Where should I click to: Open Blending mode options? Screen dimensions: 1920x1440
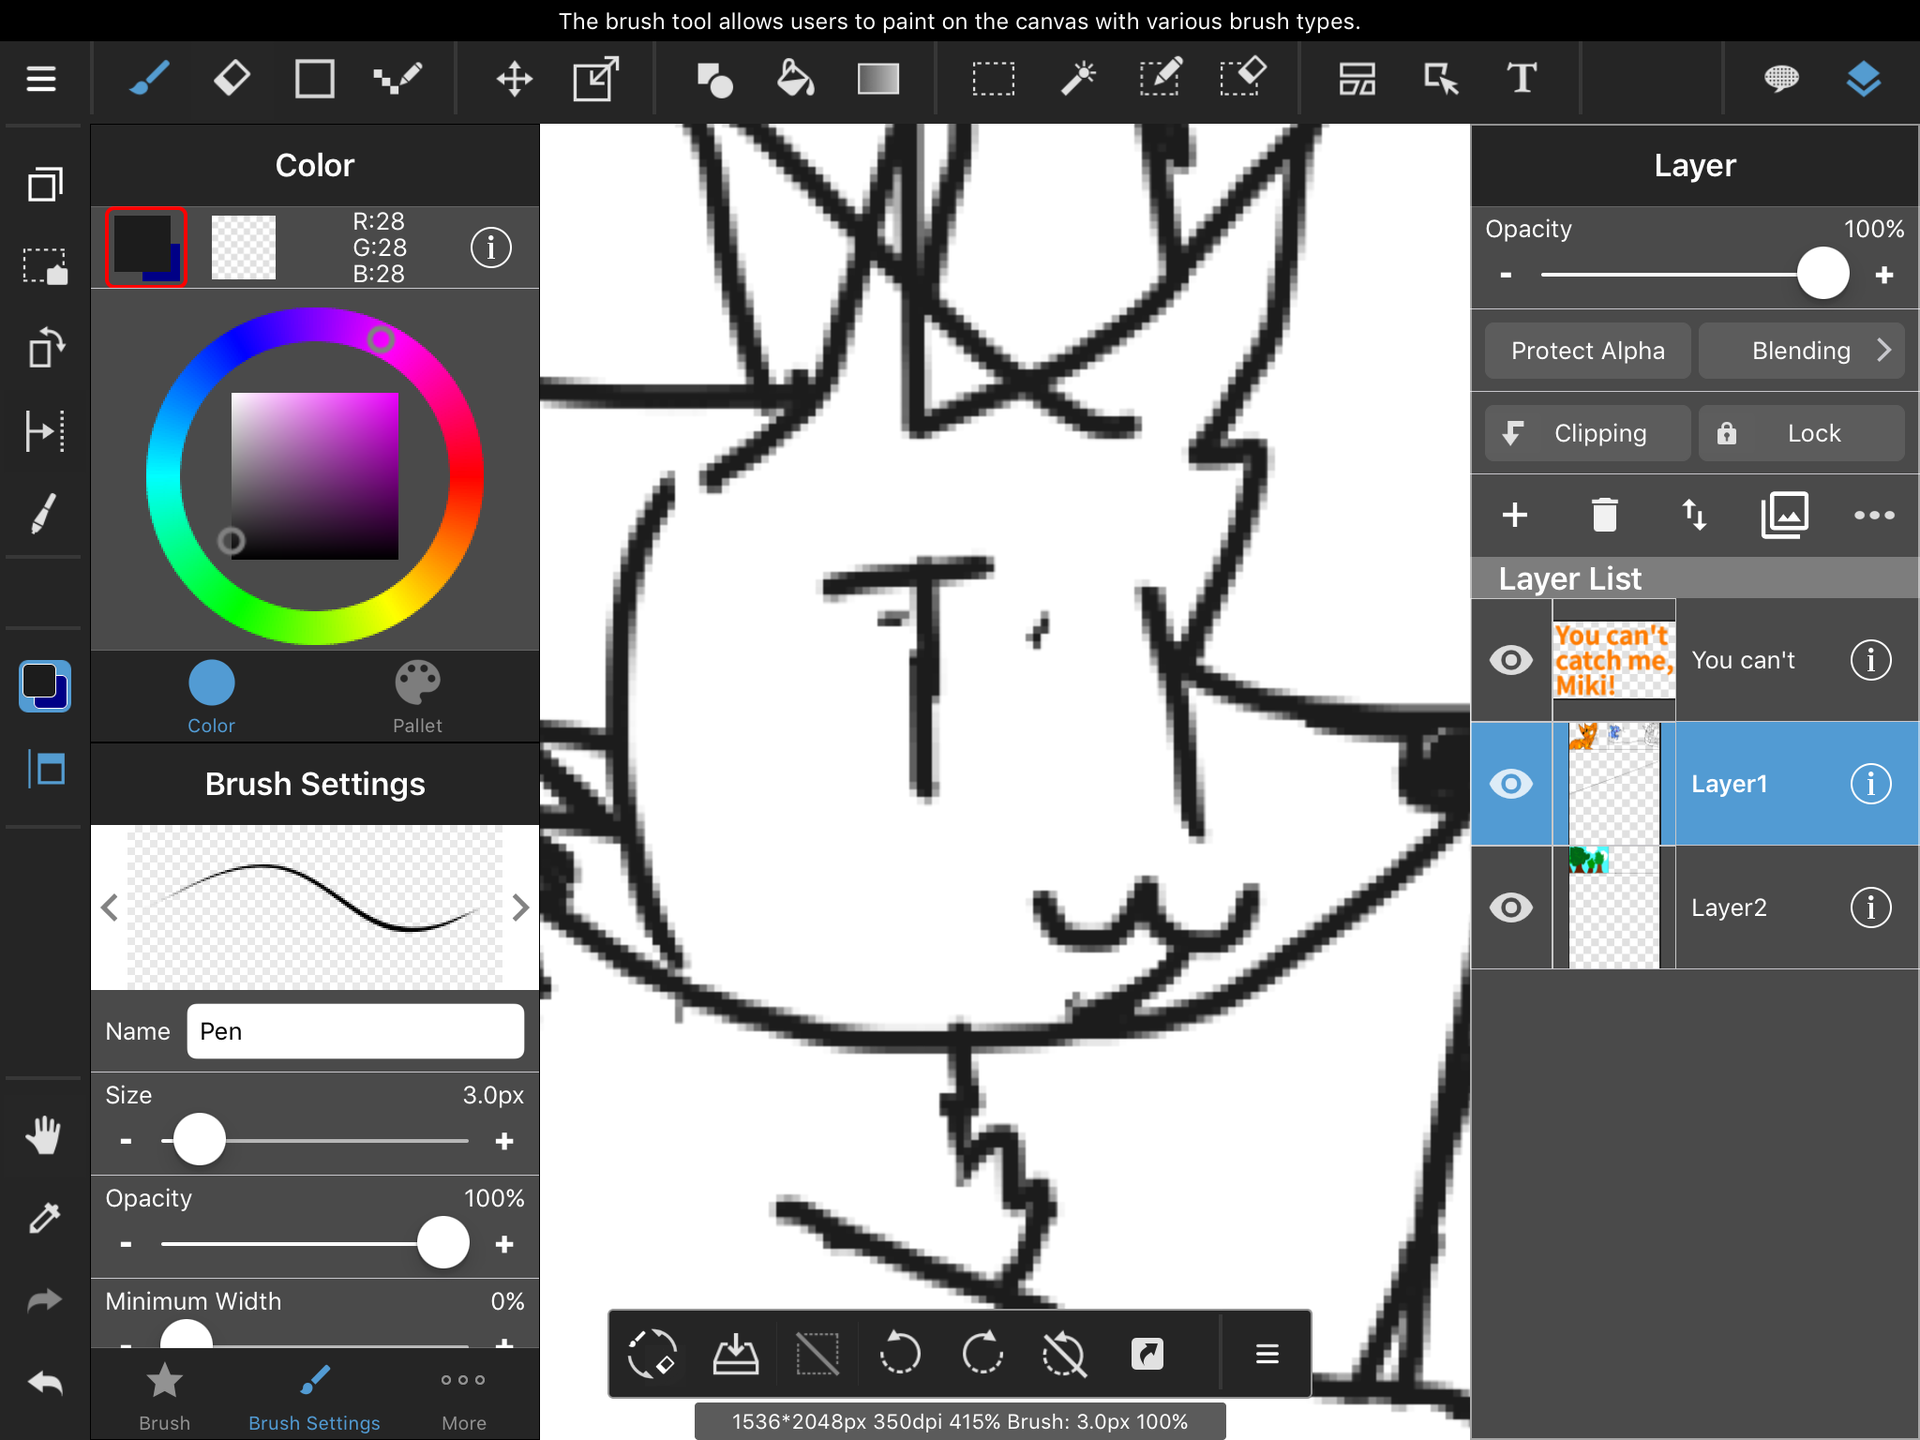click(x=1802, y=351)
